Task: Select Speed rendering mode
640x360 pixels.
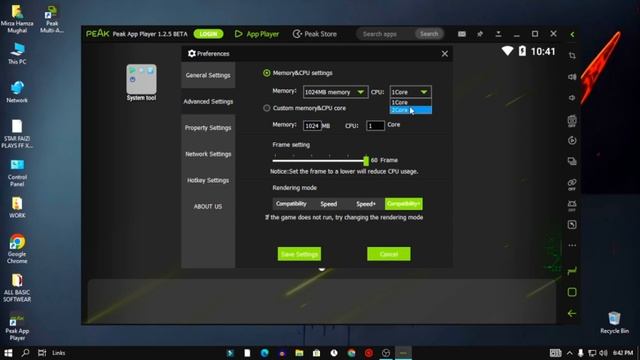Action: (x=329, y=204)
